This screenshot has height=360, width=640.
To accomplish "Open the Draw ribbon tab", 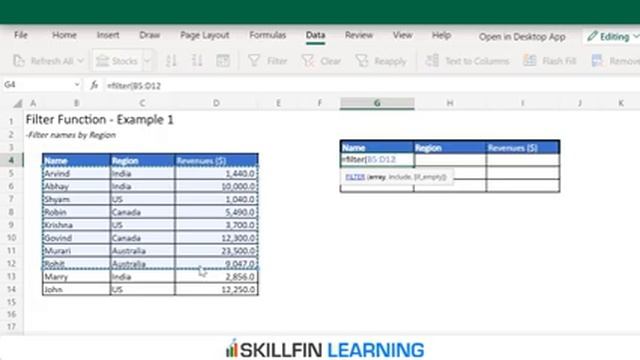I will coord(149,36).
